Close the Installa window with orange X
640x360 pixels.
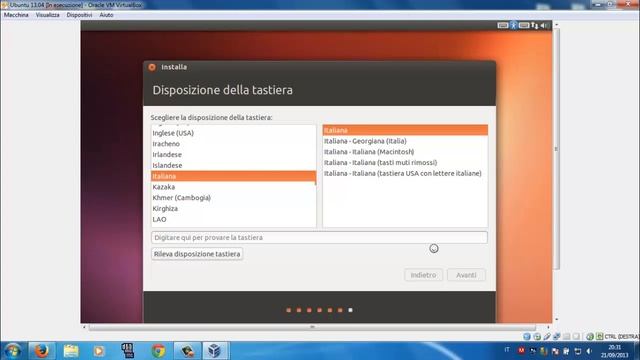point(152,67)
